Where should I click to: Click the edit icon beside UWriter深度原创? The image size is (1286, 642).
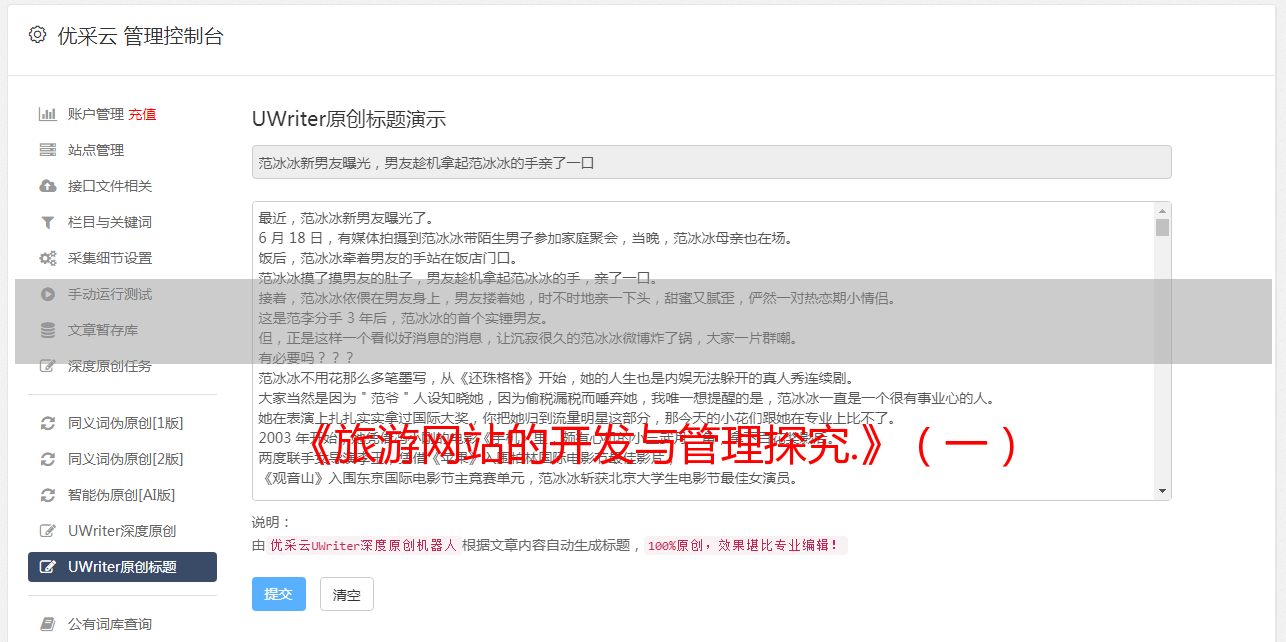point(47,531)
